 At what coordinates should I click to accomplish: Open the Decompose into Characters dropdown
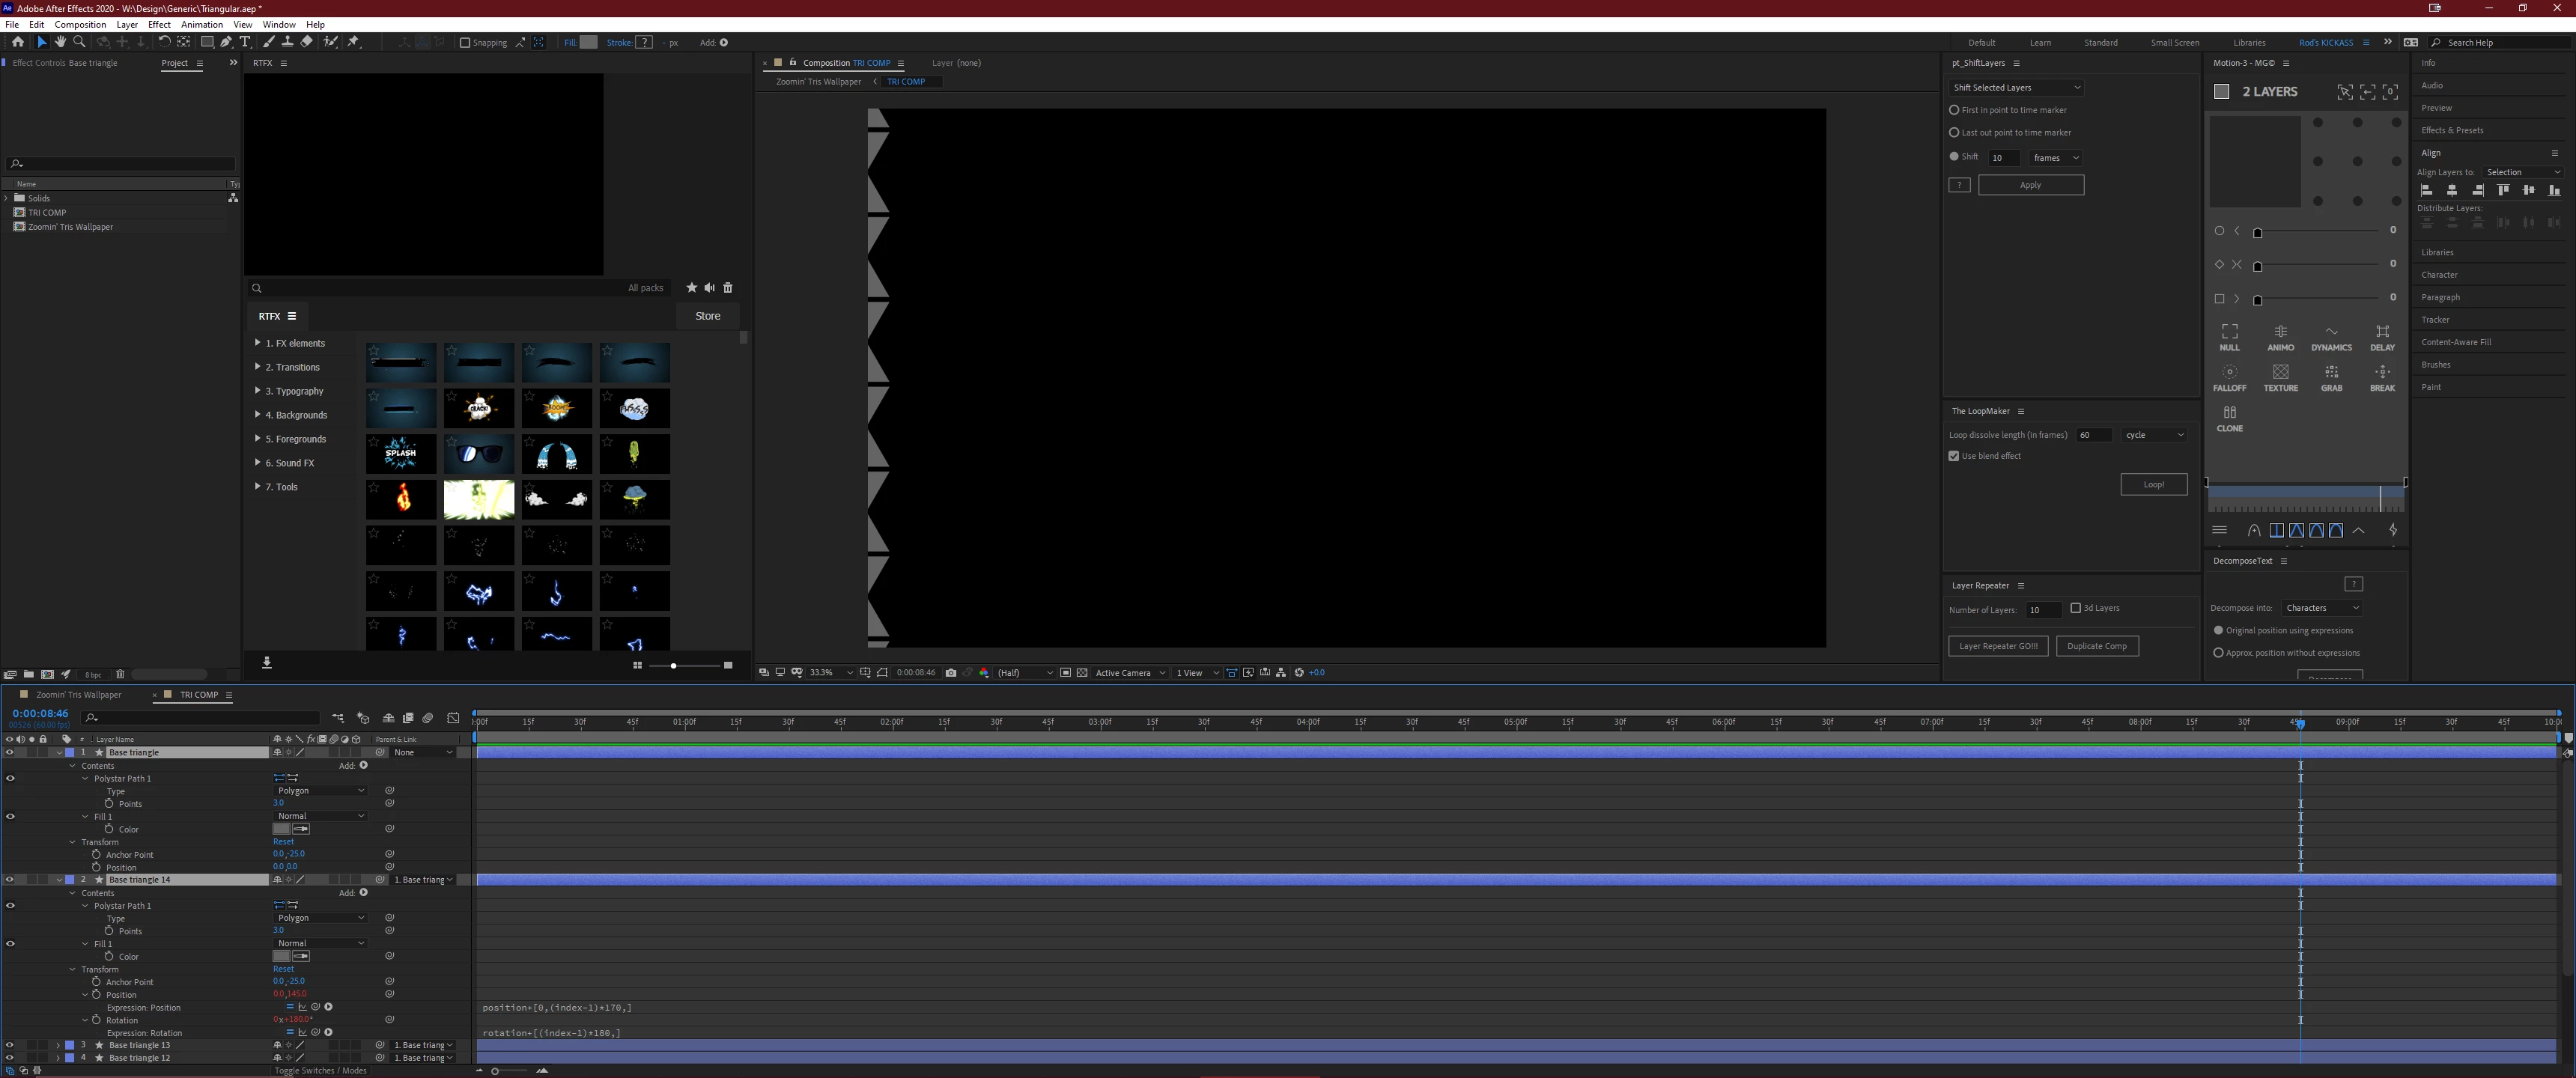click(2321, 608)
